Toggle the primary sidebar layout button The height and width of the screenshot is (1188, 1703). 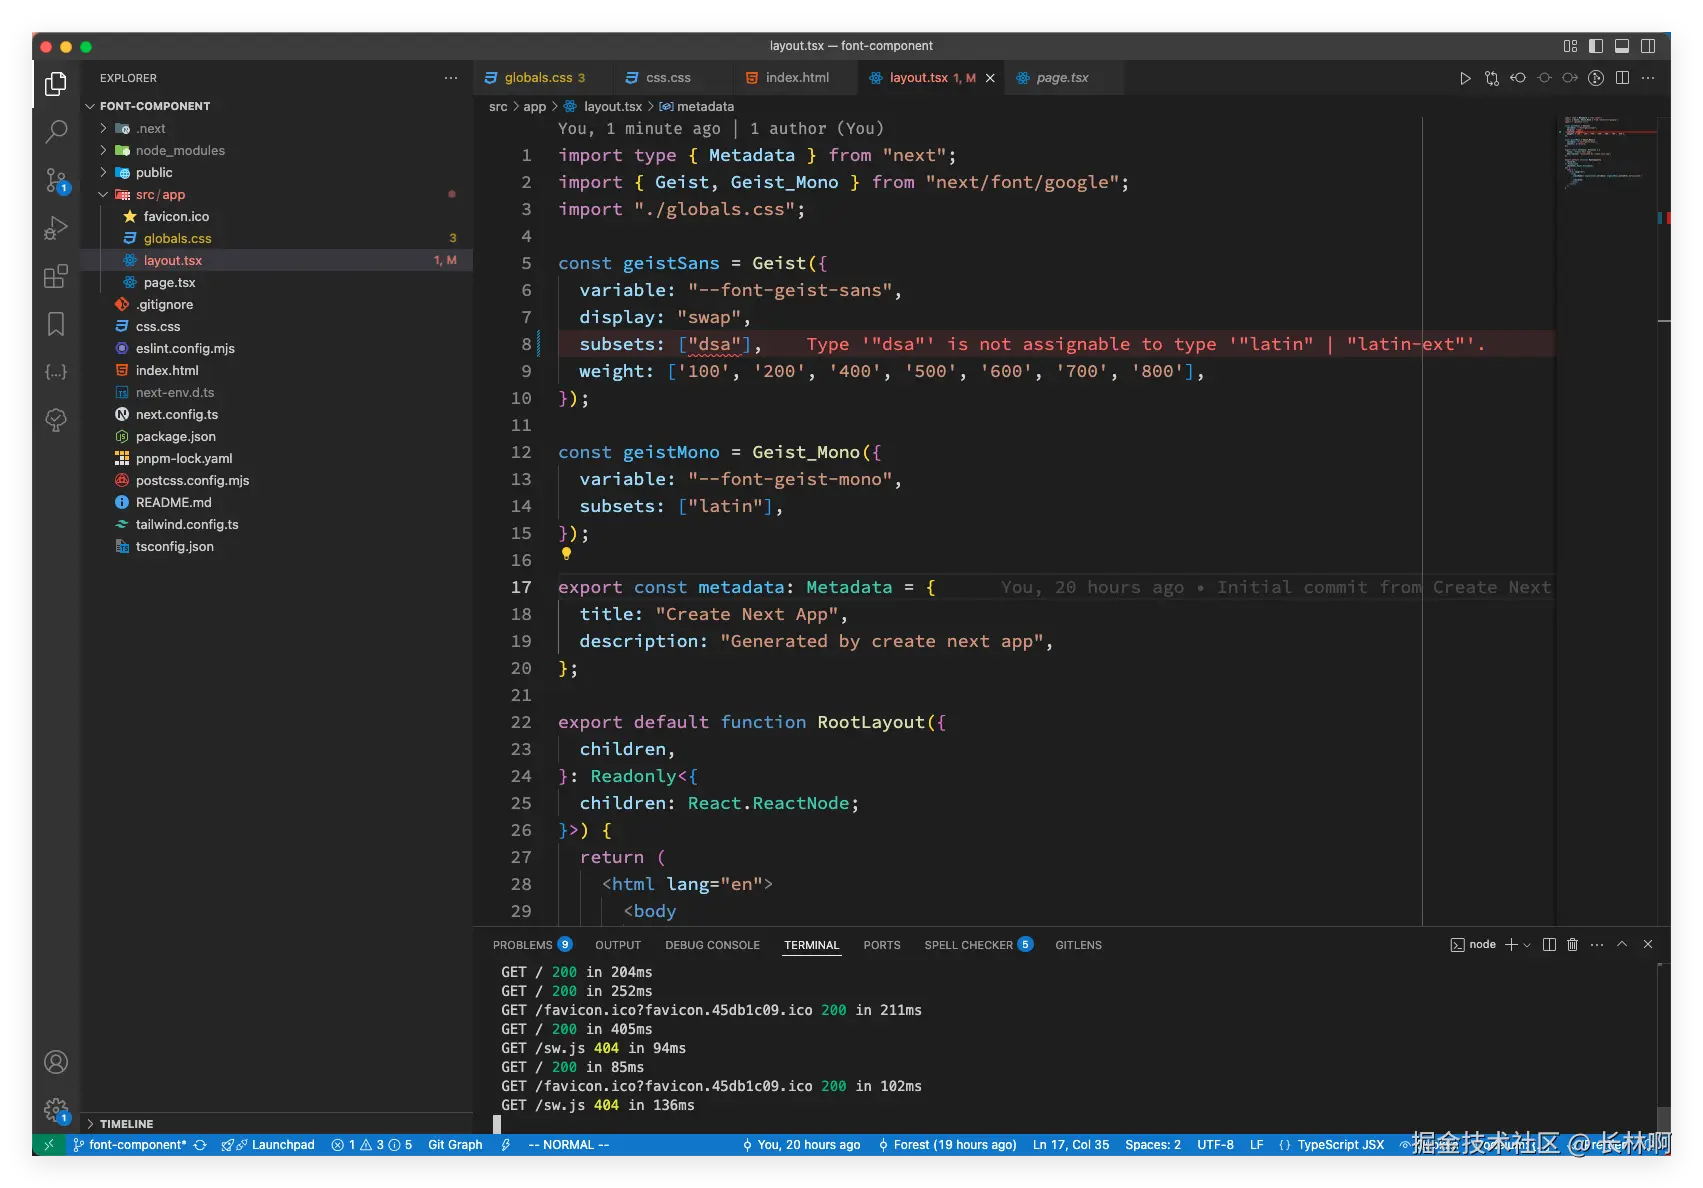pos(1596,46)
